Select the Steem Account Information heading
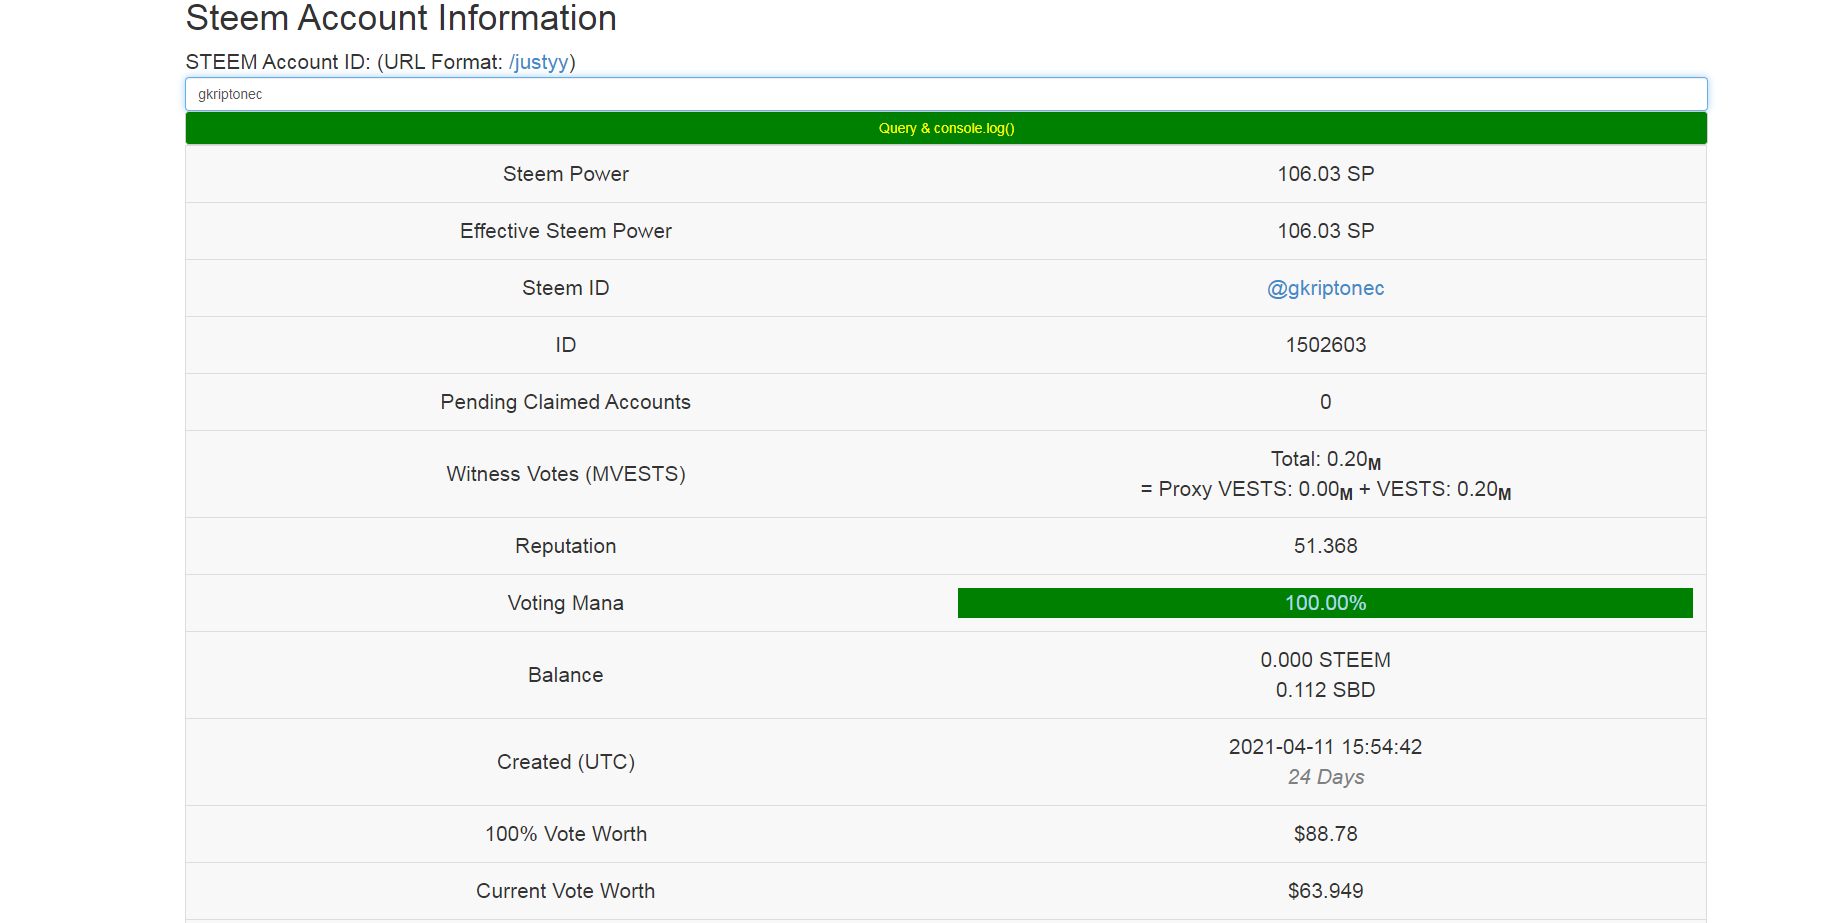This screenshot has width=1834, height=923. pyautogui.click(x=401, y=18)
